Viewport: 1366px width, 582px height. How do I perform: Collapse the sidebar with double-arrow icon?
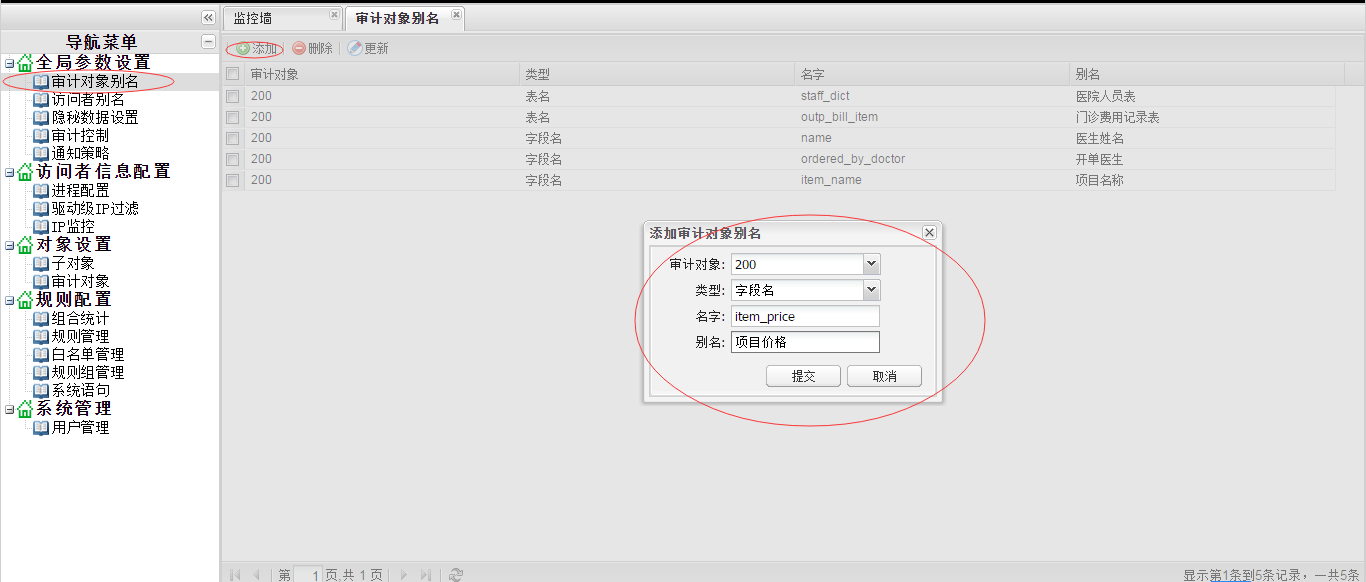pyautogui.click(x=208, y=18)
